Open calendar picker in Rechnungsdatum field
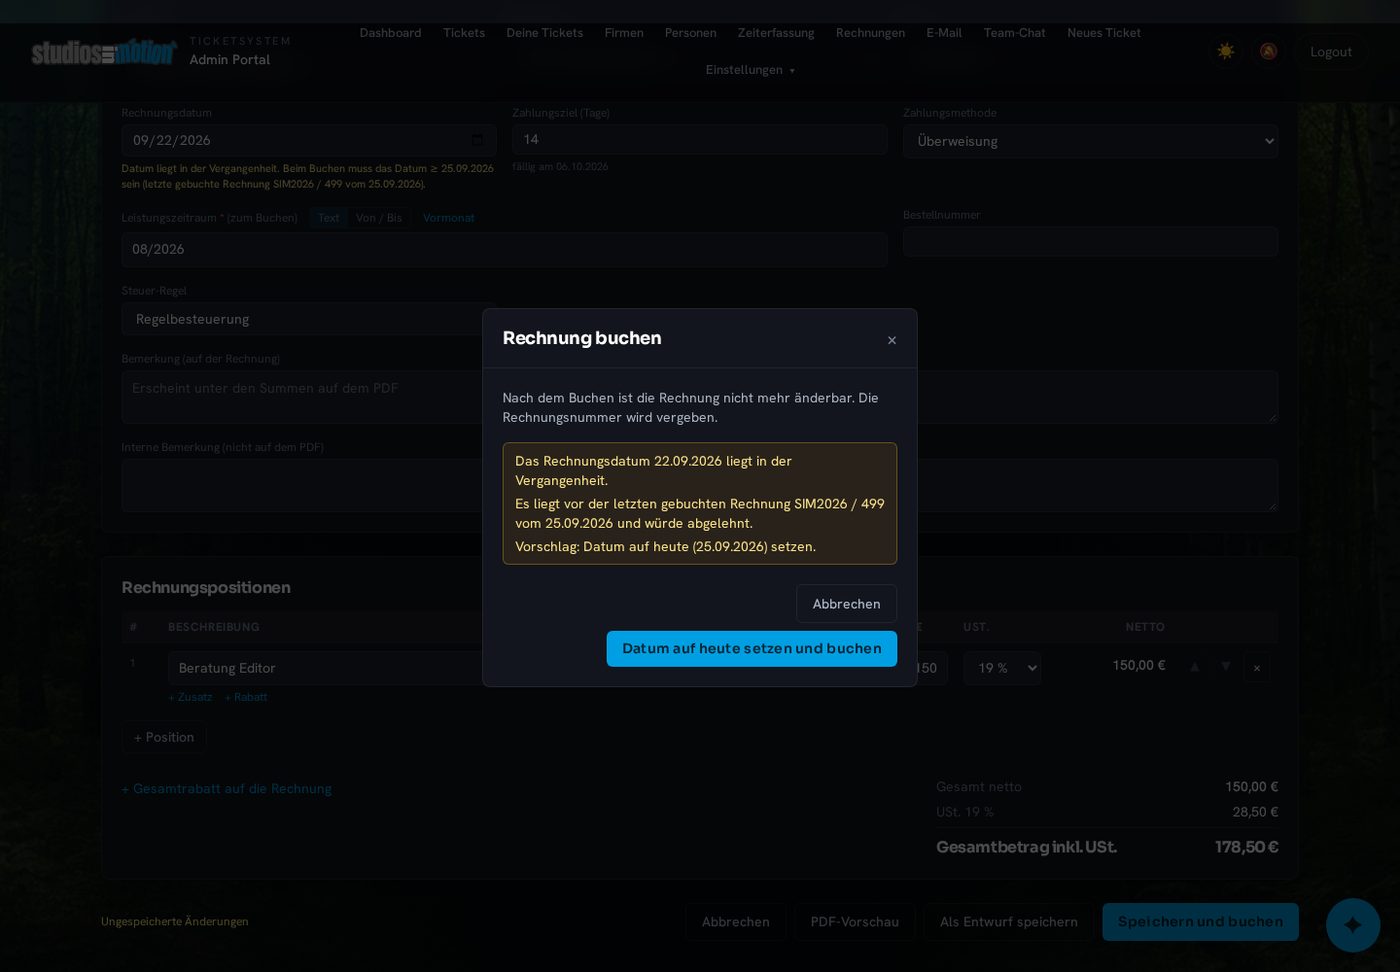The height and width of the screenshot is (972, 1400). click(x=478, y=140)
